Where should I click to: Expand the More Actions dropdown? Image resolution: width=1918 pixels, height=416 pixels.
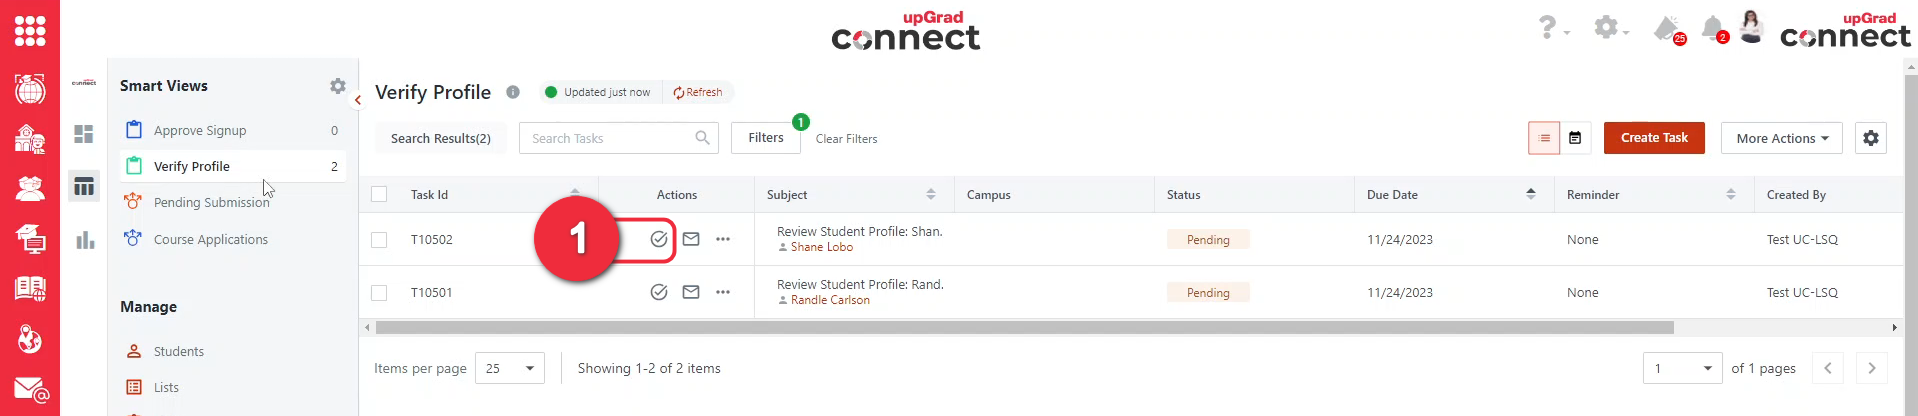click(1782, 138)
